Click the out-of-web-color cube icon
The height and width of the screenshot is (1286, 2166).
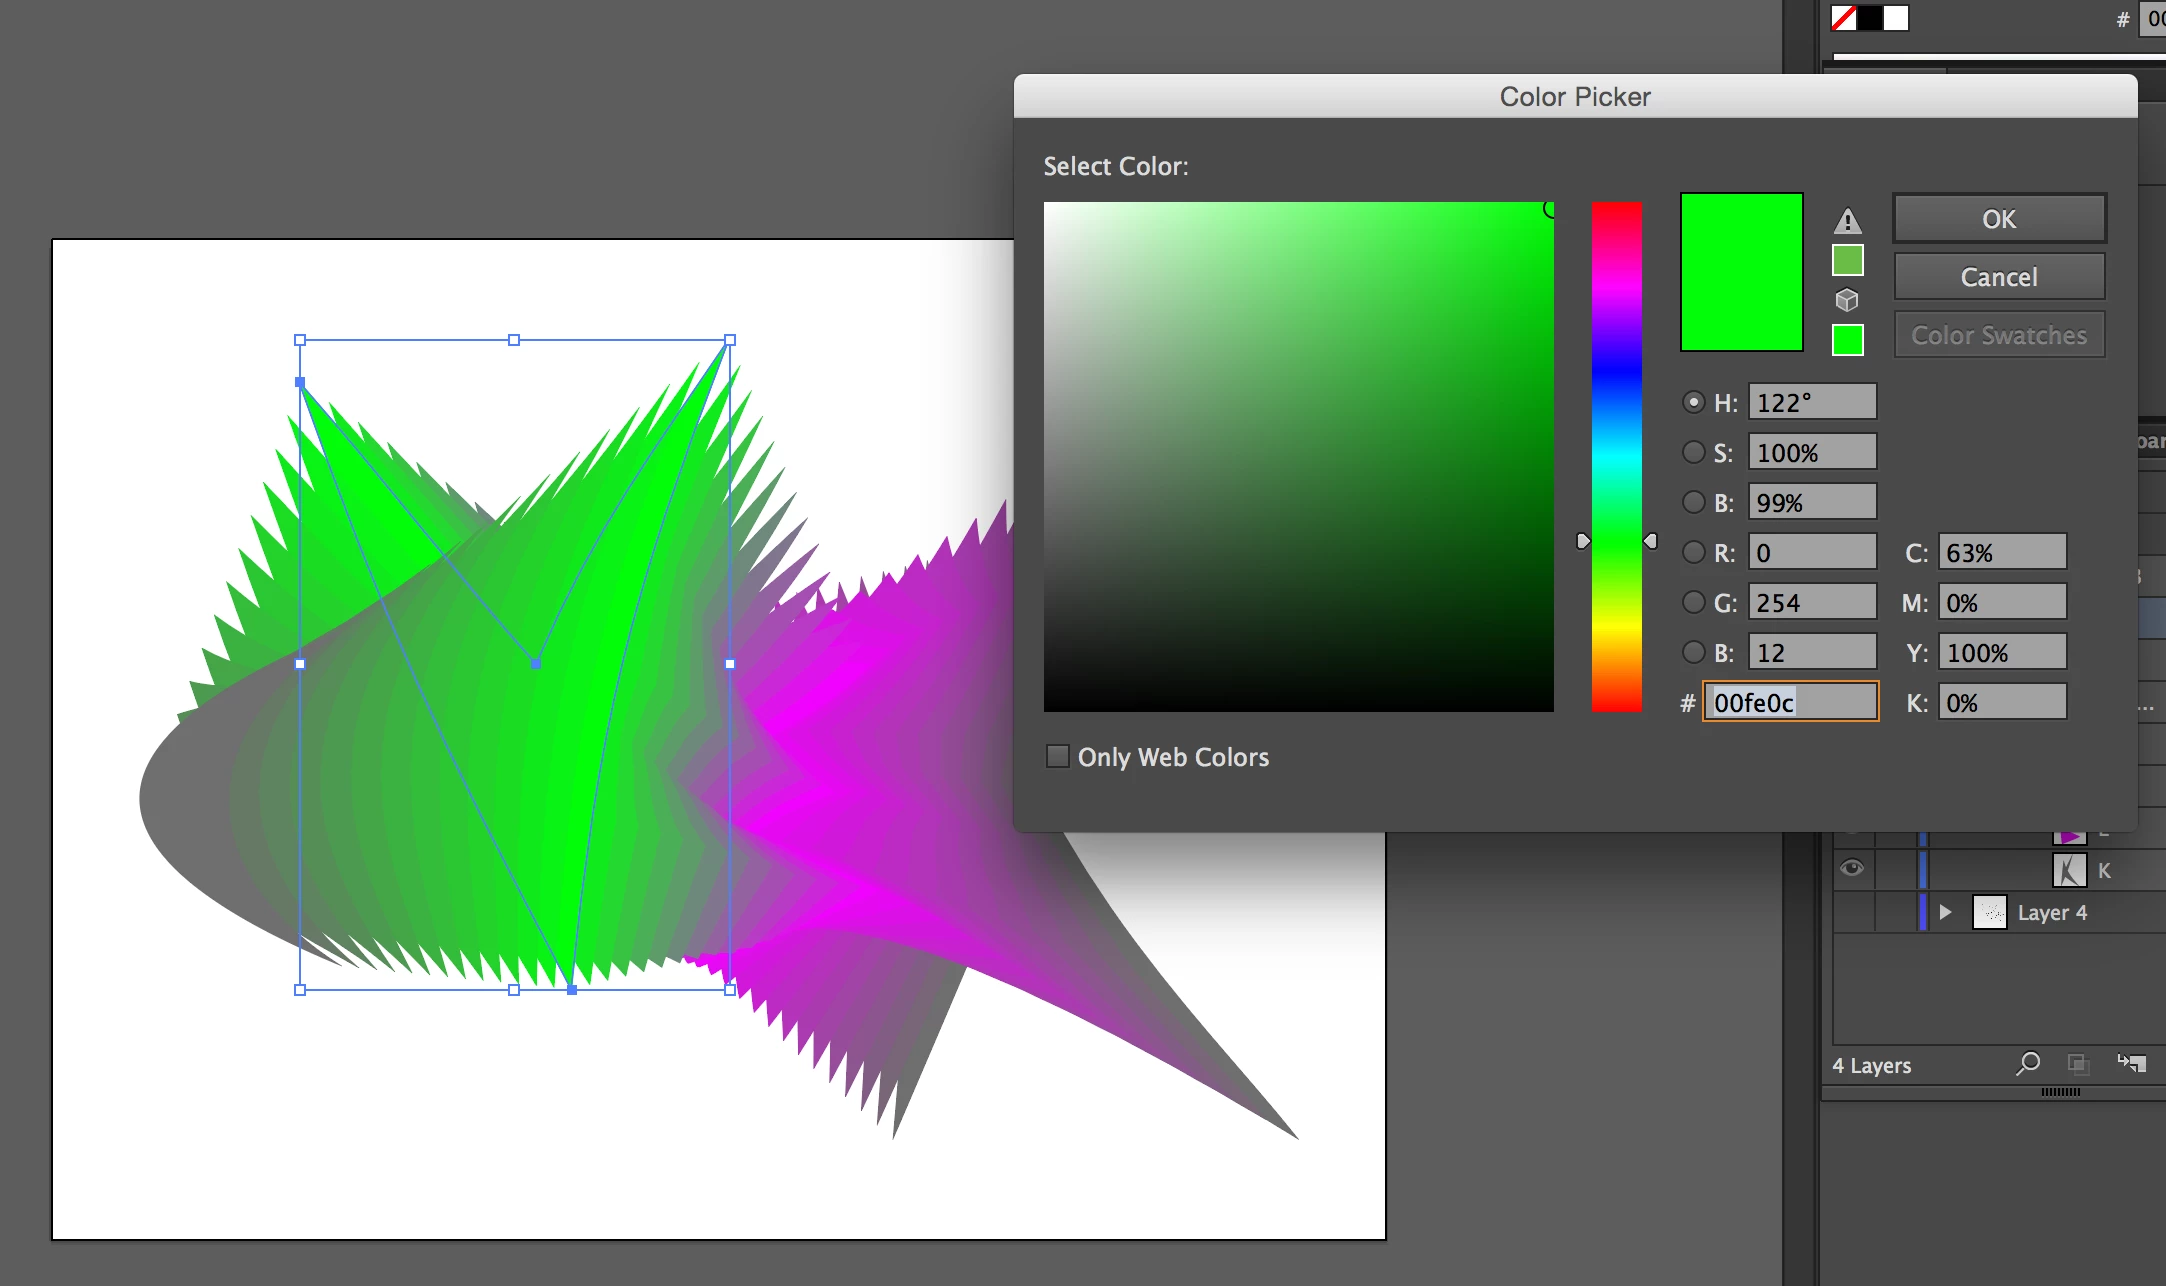1847,300
